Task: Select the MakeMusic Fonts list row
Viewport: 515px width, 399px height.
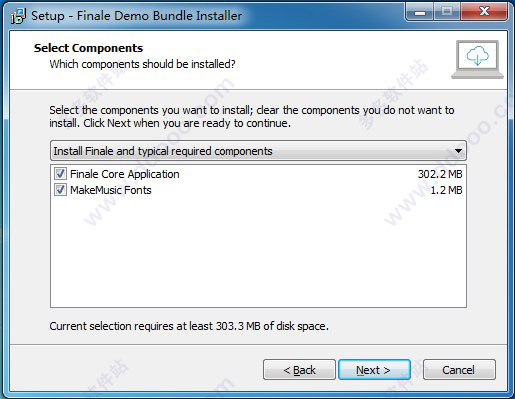Action: [x=258, y=190]
